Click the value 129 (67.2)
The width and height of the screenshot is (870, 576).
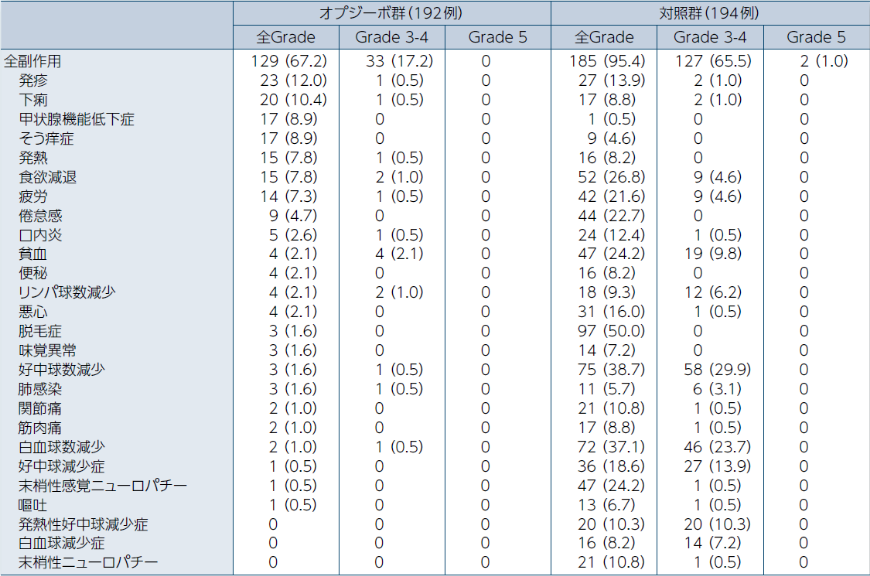coord(289,61)
